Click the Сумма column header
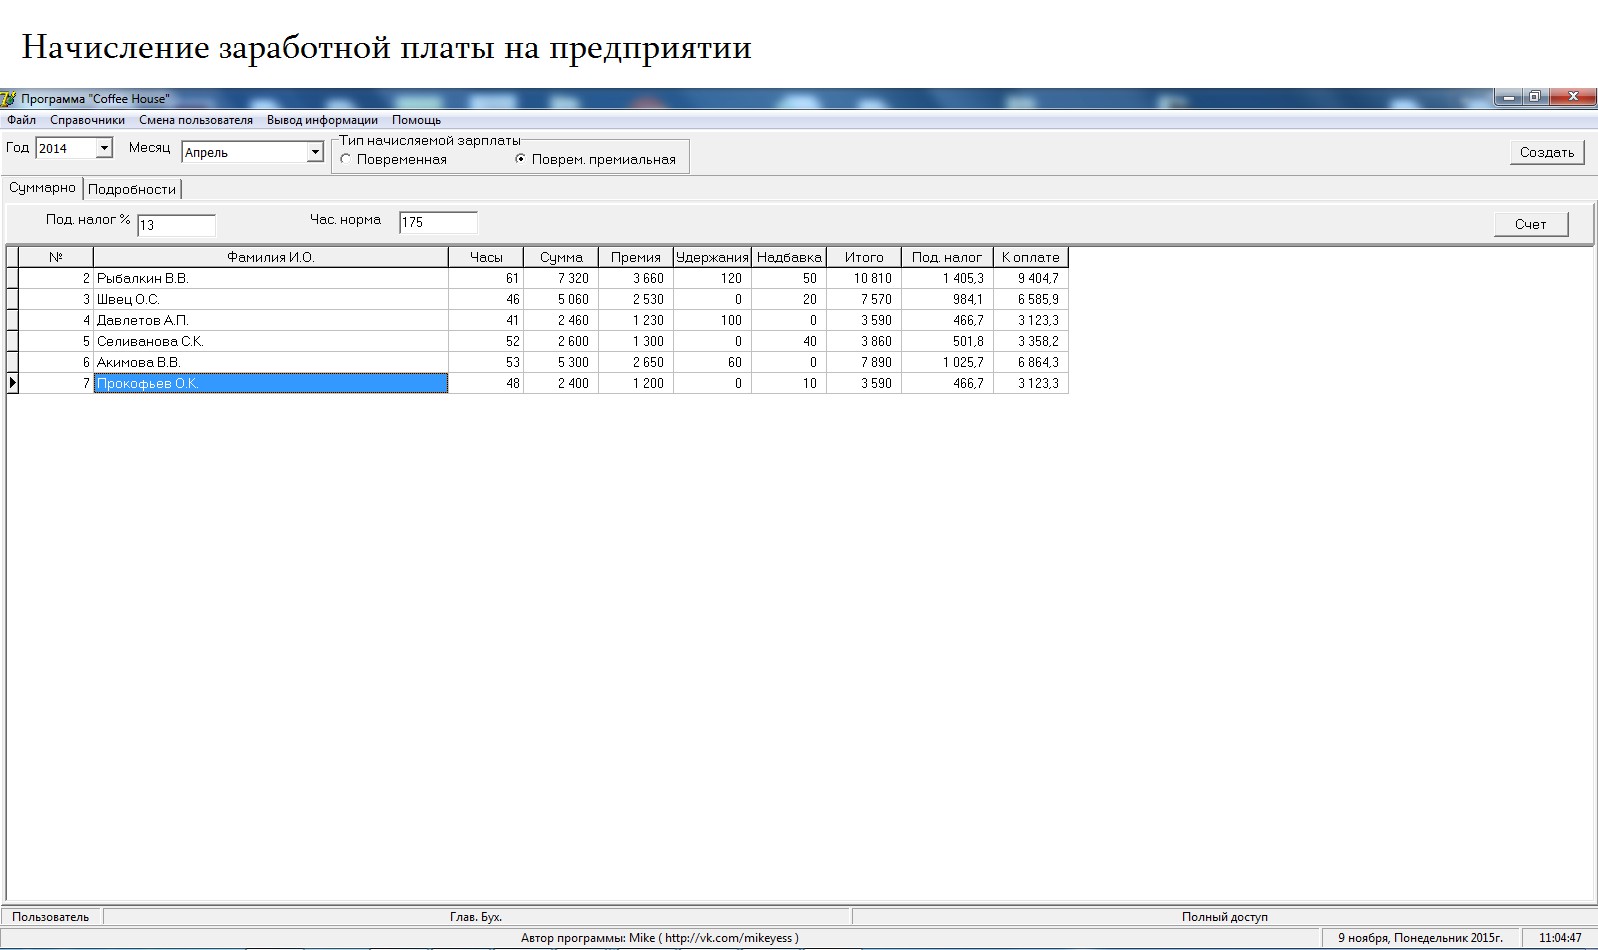 click(x=561, y=257)
